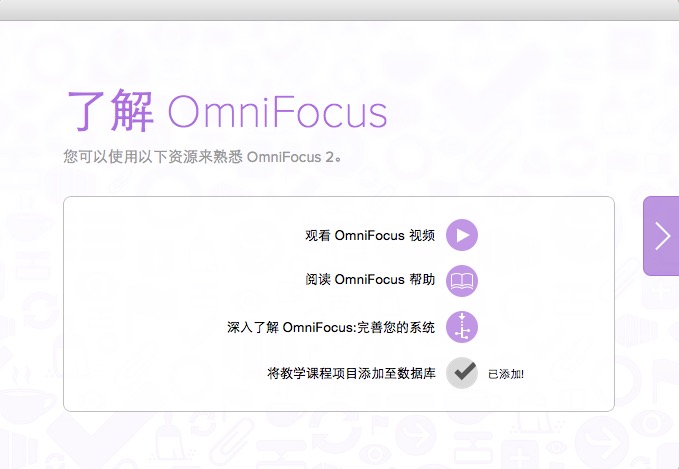Click the 阅读 OmniFocus 帮助 label
679x469 pixels.
pyautogui.click(x=370, y=280)
